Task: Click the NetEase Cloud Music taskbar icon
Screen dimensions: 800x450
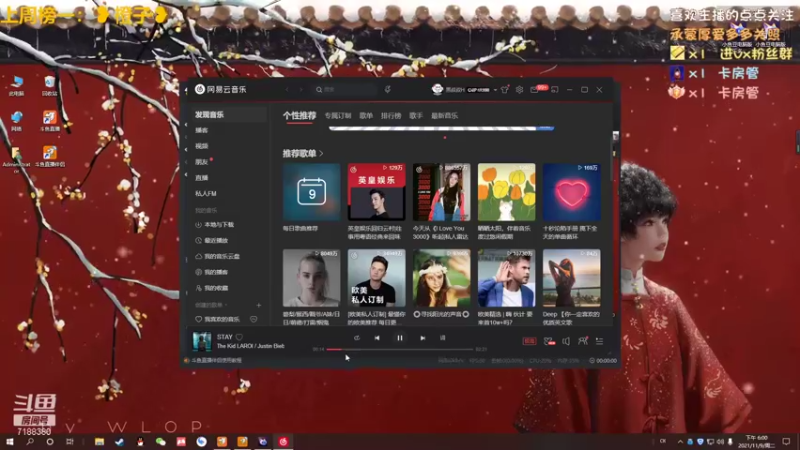Action: pos(283,441)
